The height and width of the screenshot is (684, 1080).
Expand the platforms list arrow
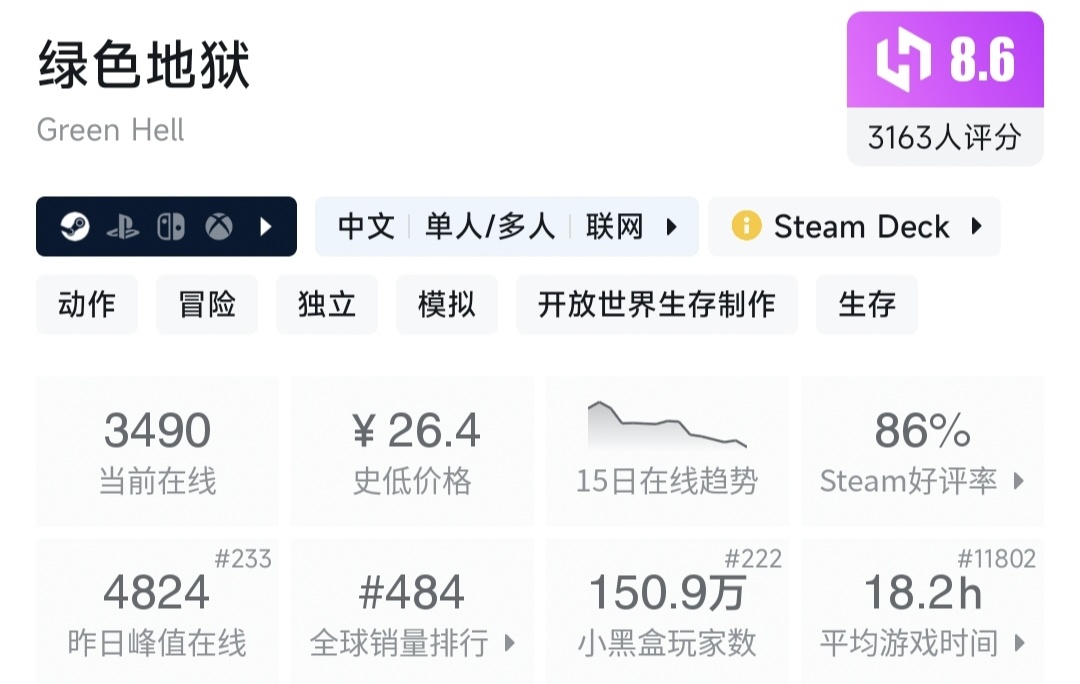[x=266, y=227]
